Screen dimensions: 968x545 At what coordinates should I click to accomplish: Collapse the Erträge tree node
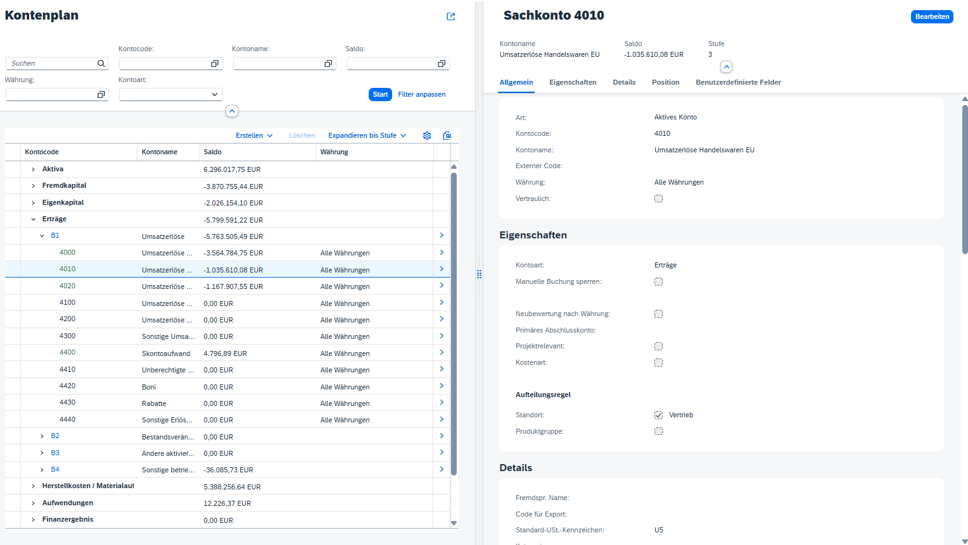pyautogui.click(x=33, y=219)
